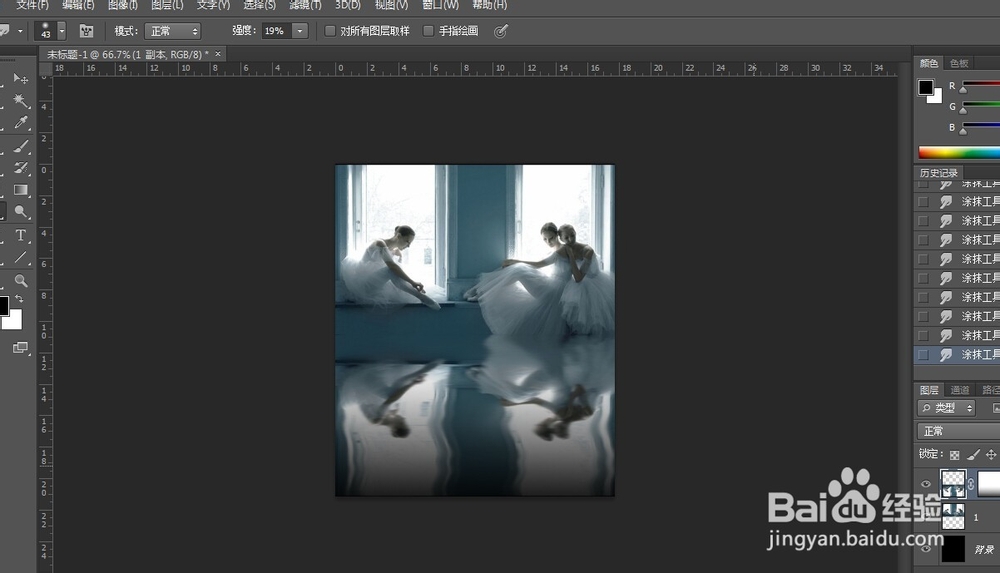This screenshot has width=1000, height=573.
Task: Click the B color slider
Action: [981, 126]
